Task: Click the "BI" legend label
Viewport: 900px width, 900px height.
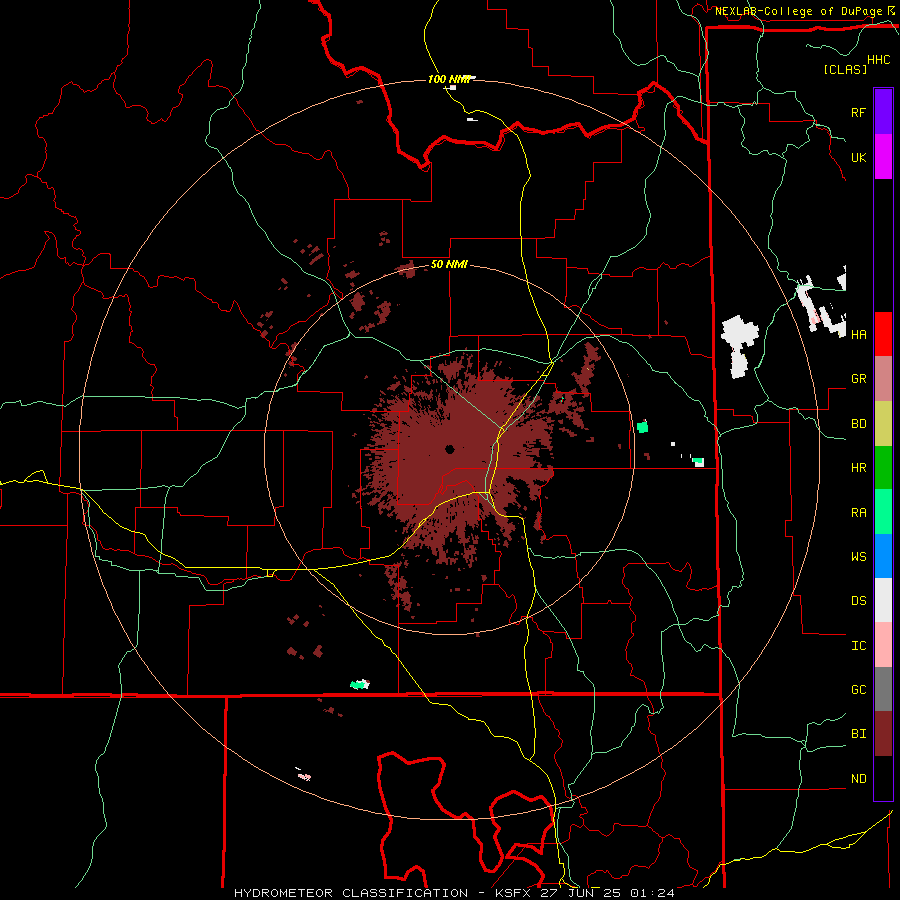Action: (x=858, y=734)
